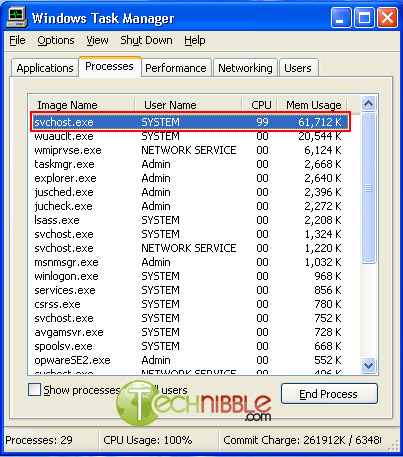The height and width of the screenshot is (457, 403).
Task: Click the Task Manager title bar icon
Action: pos(17,18)
